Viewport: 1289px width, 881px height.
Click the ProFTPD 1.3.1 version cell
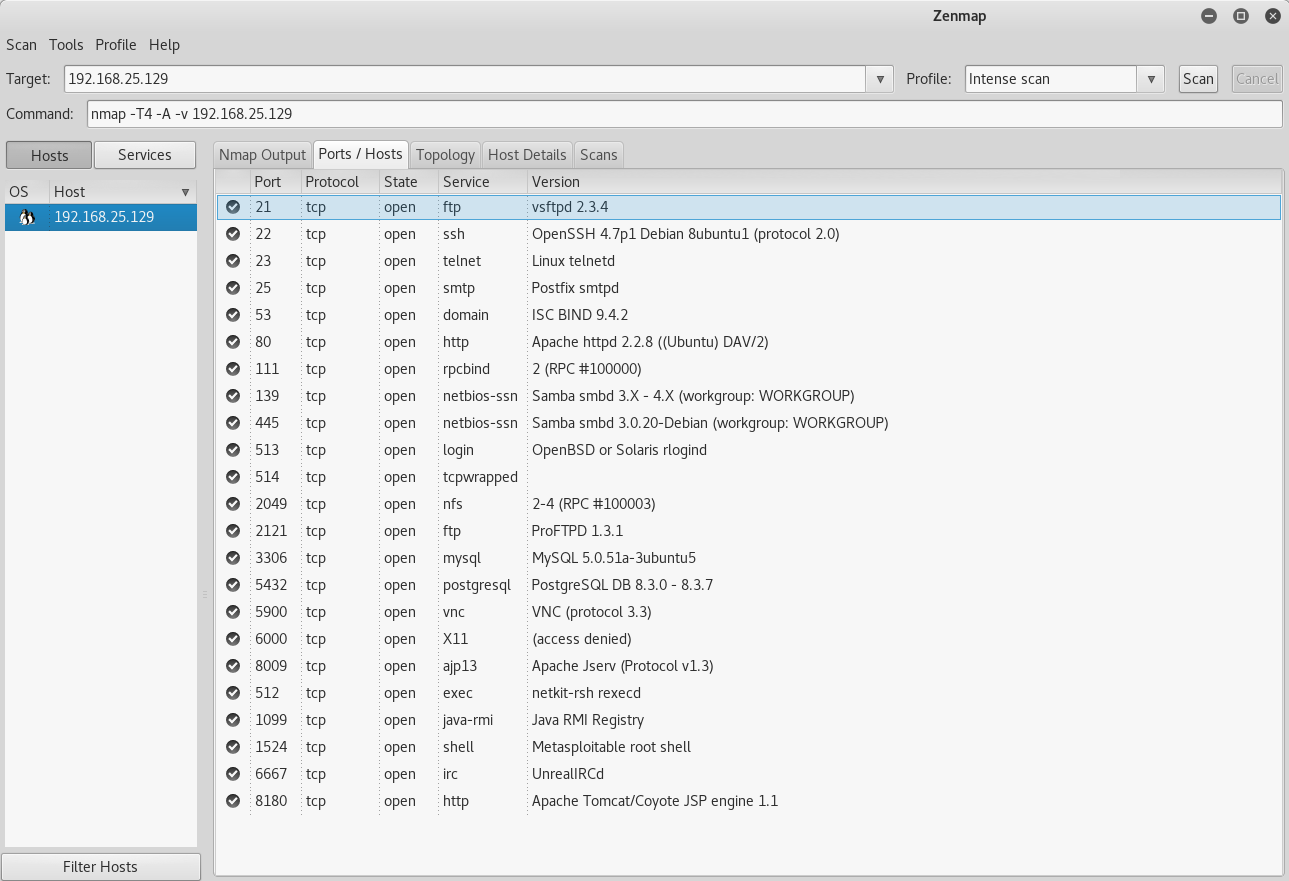tap(577, 531)
